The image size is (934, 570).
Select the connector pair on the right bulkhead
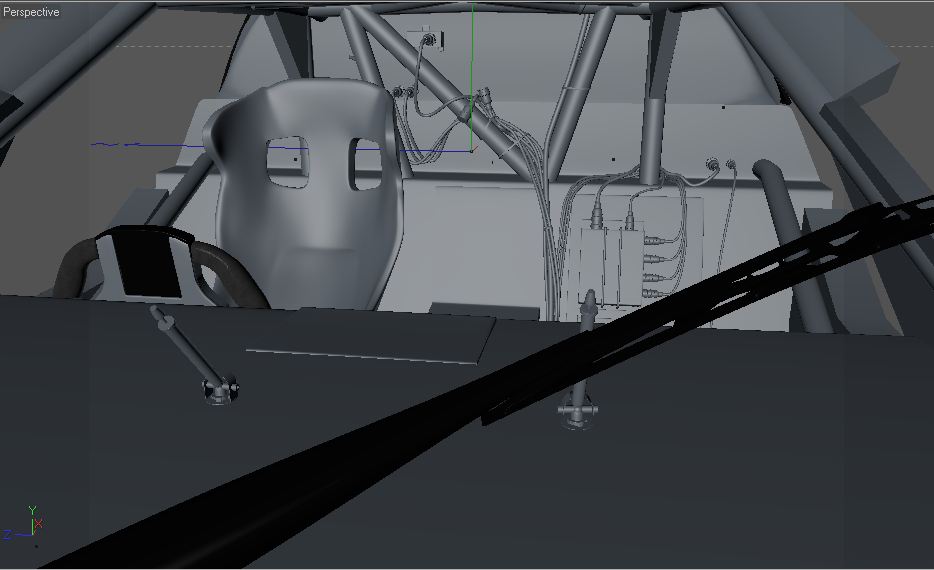click(721, 165)
